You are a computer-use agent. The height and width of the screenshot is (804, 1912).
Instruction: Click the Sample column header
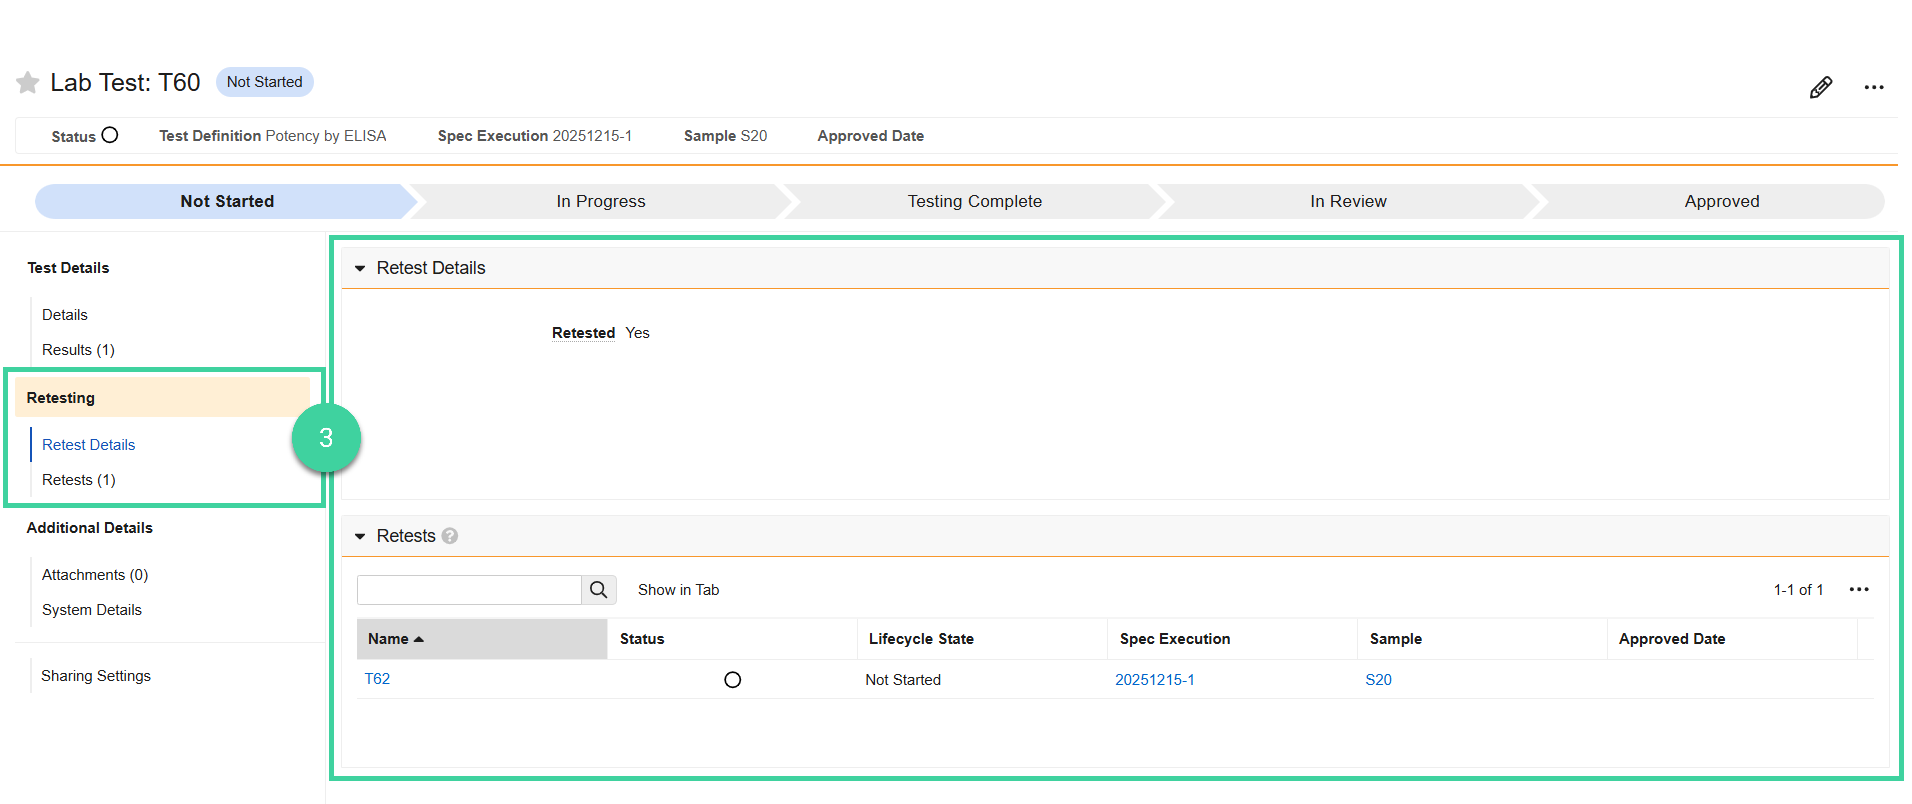tap(1482, 639)
